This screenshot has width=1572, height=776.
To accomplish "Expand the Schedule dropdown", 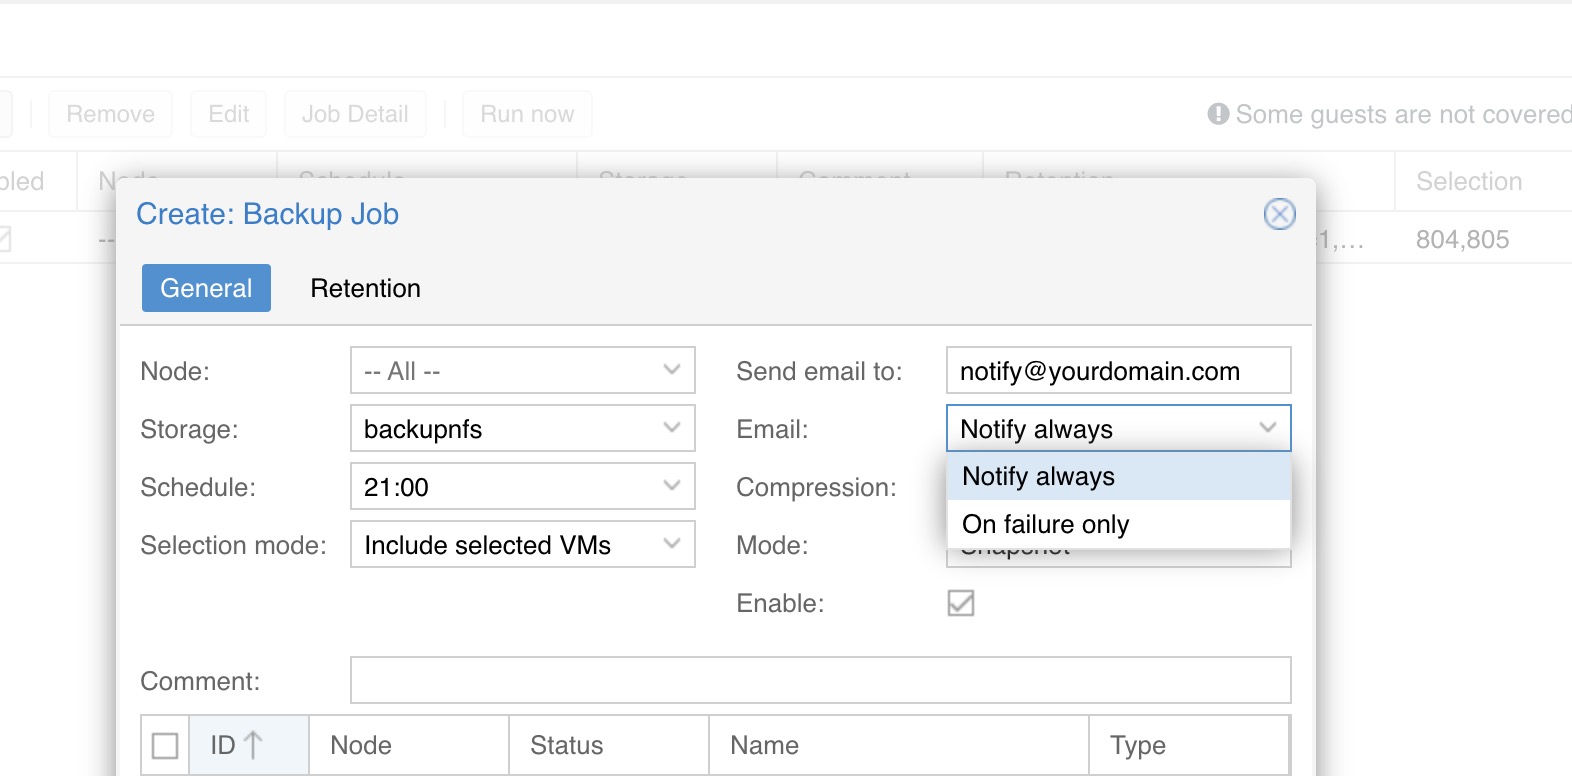I will coord(671,487).
